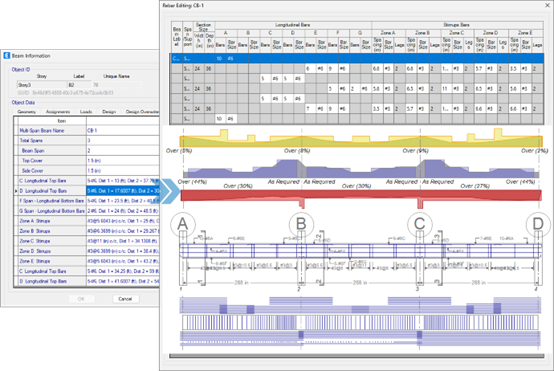Screen dimensions: 554x371
Task: Click the OK button
Action: click(81, 299)
